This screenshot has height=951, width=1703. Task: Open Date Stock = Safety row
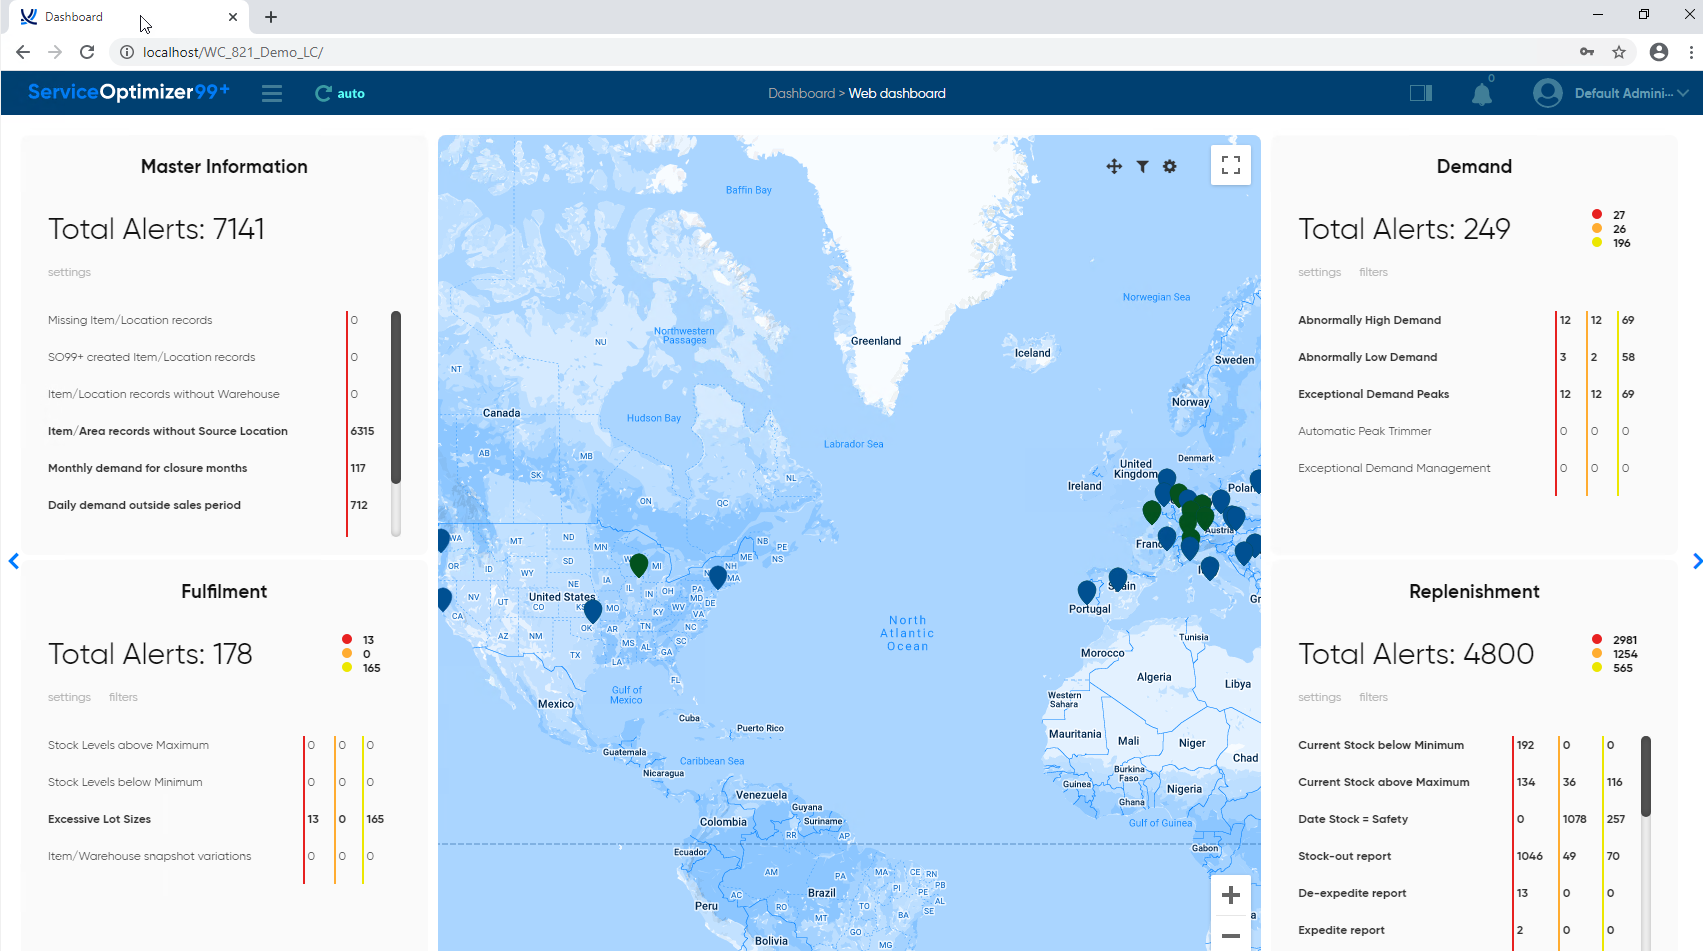1463,819
